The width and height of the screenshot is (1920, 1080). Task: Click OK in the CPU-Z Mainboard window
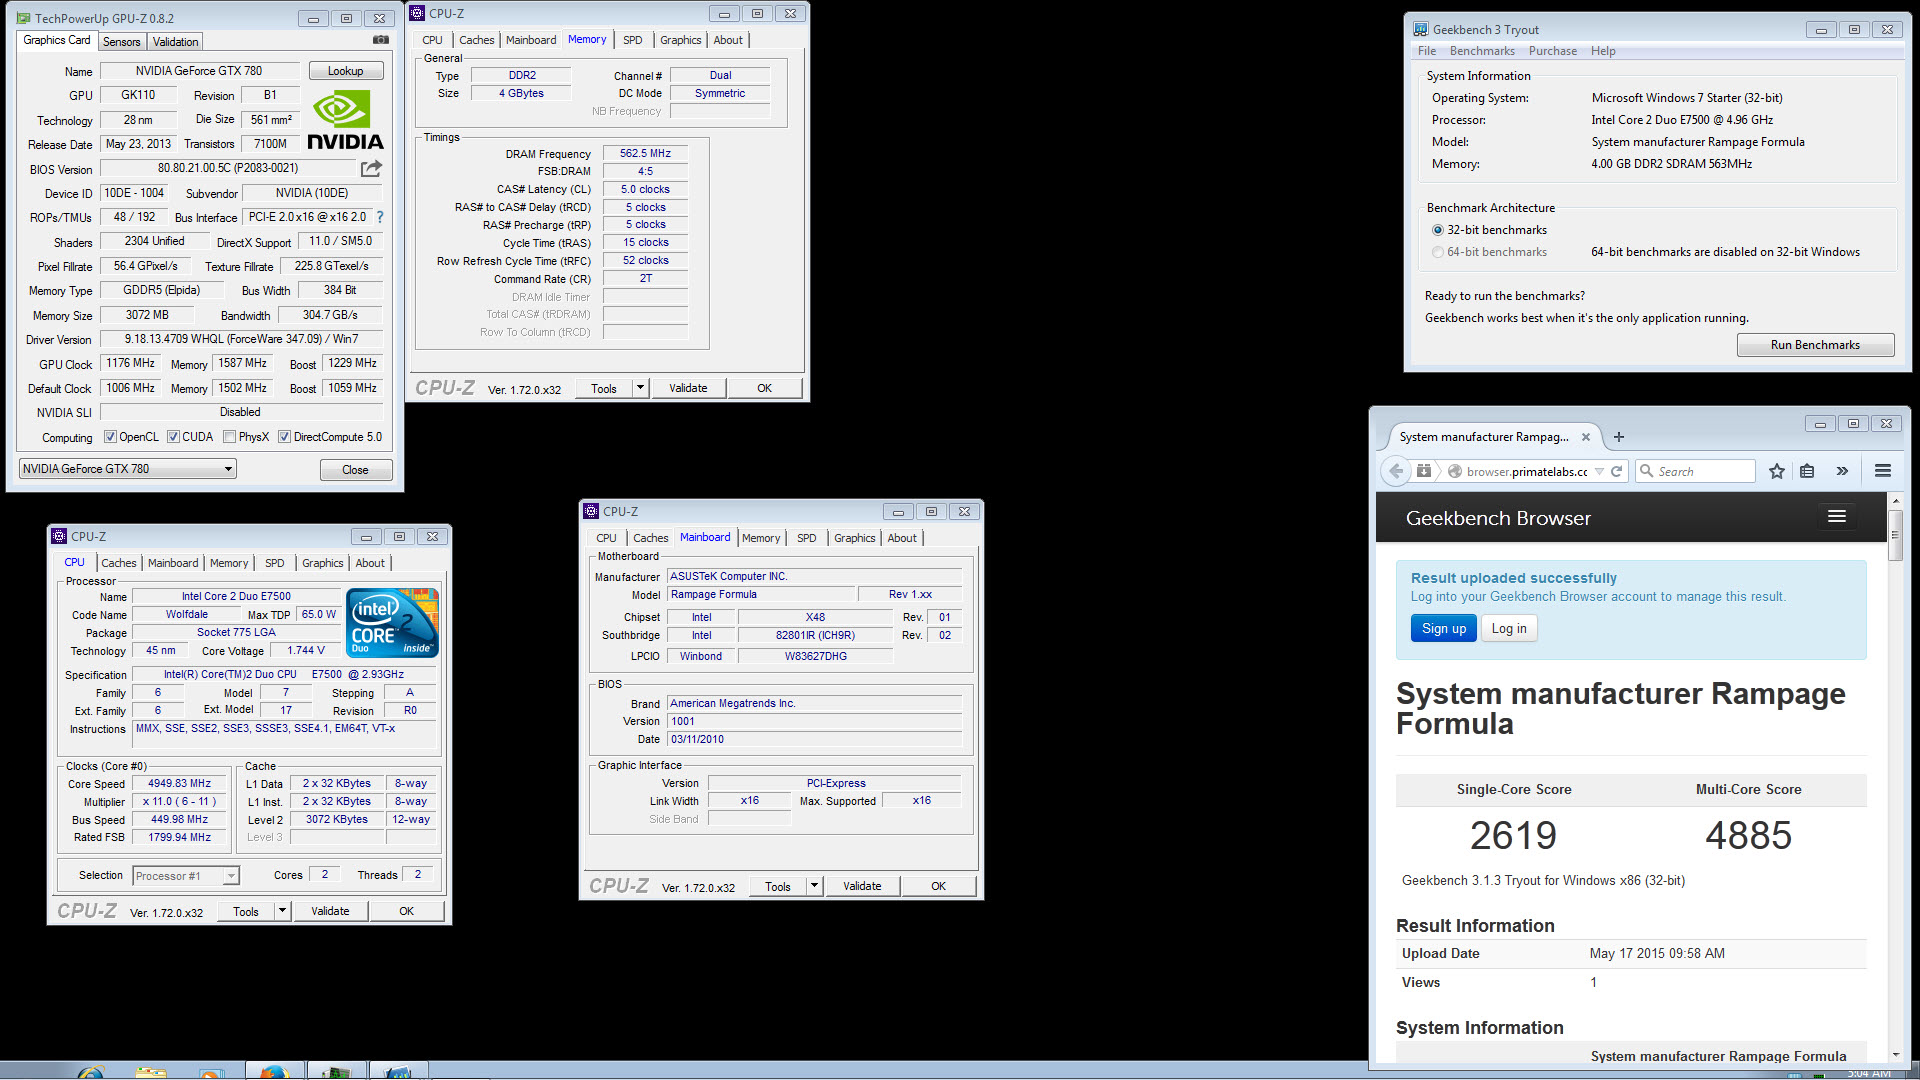tap(938, 886)
